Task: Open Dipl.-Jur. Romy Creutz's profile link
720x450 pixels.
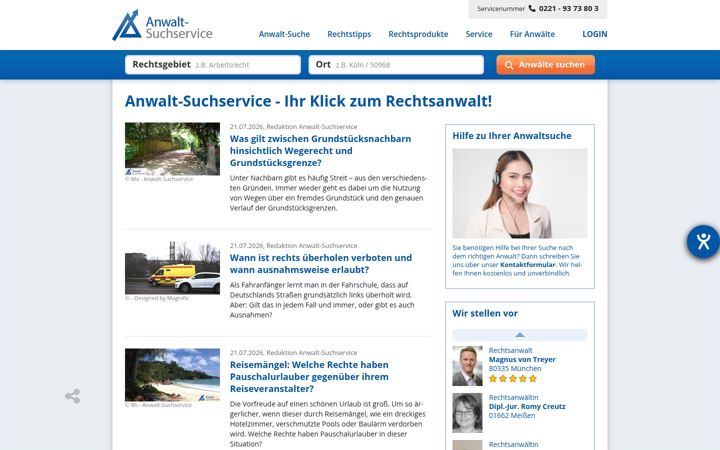Action: pos(527,406)
